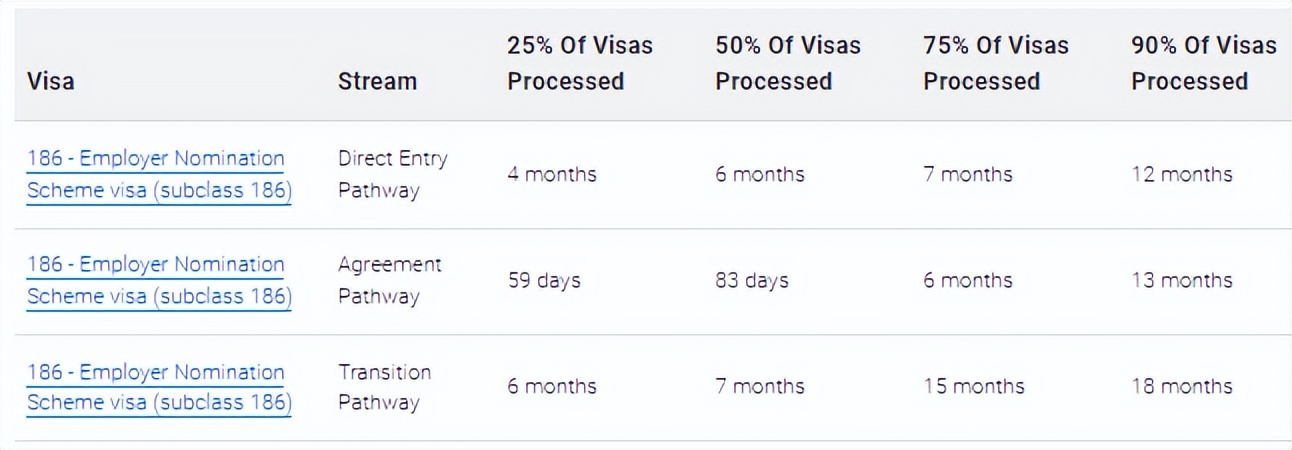Select the 90% Of Visas Processed header
The width and height of the screenshot is (1292, 450).
pyautogui.click(x=1204, y=63)
